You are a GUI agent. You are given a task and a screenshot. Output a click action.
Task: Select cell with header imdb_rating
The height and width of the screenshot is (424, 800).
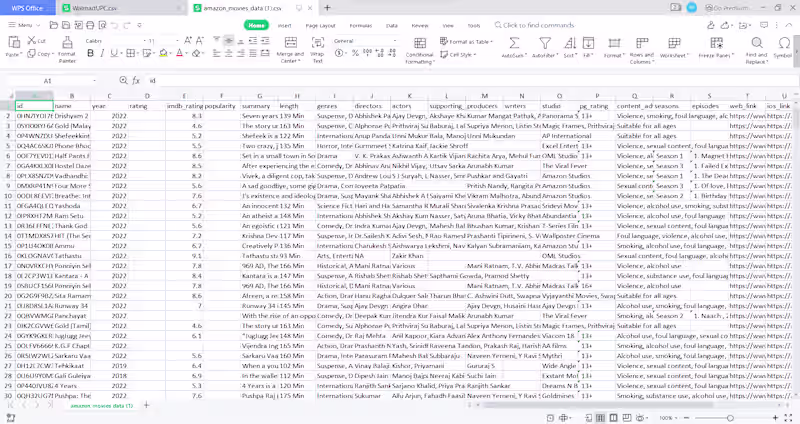184,106
